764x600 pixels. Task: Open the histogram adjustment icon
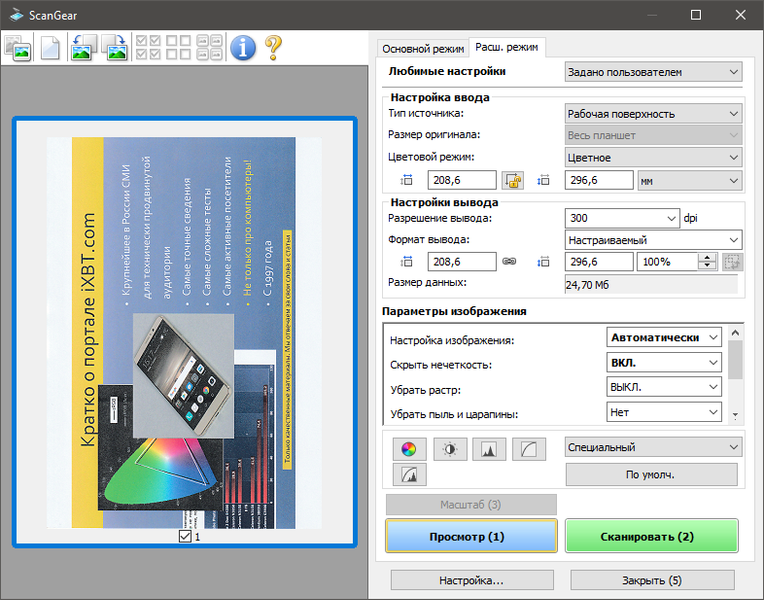tap(489, 449)
